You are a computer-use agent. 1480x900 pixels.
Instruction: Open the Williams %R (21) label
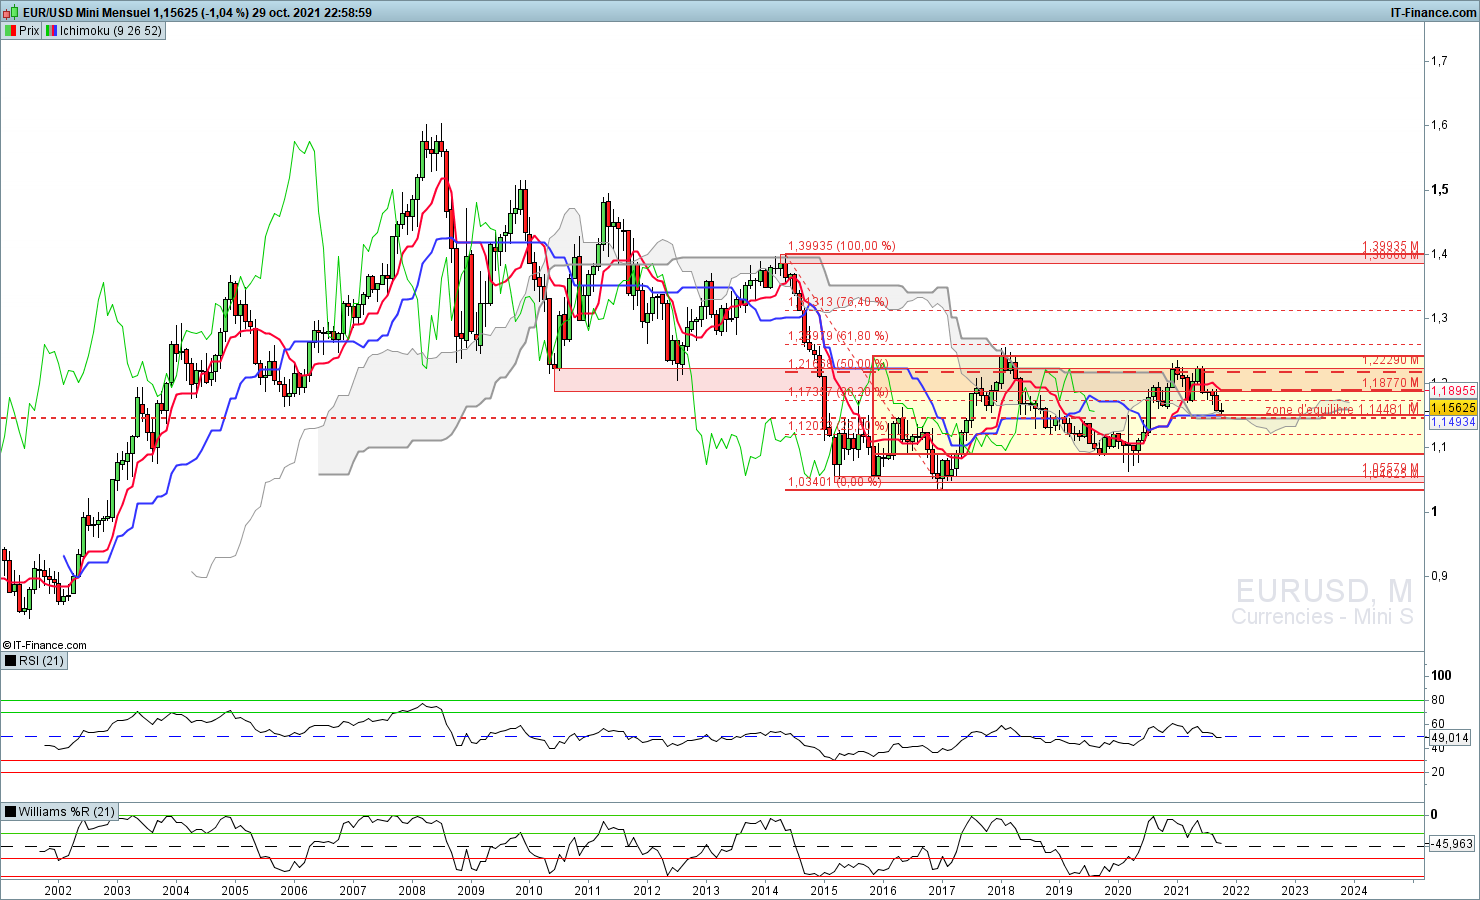coord(66,812)
